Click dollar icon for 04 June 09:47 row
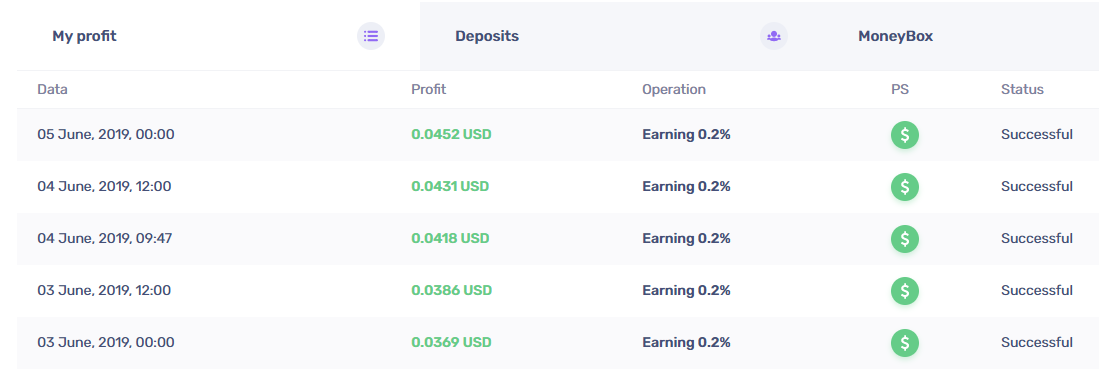1099x370 pixels. (x=905, y=238)
